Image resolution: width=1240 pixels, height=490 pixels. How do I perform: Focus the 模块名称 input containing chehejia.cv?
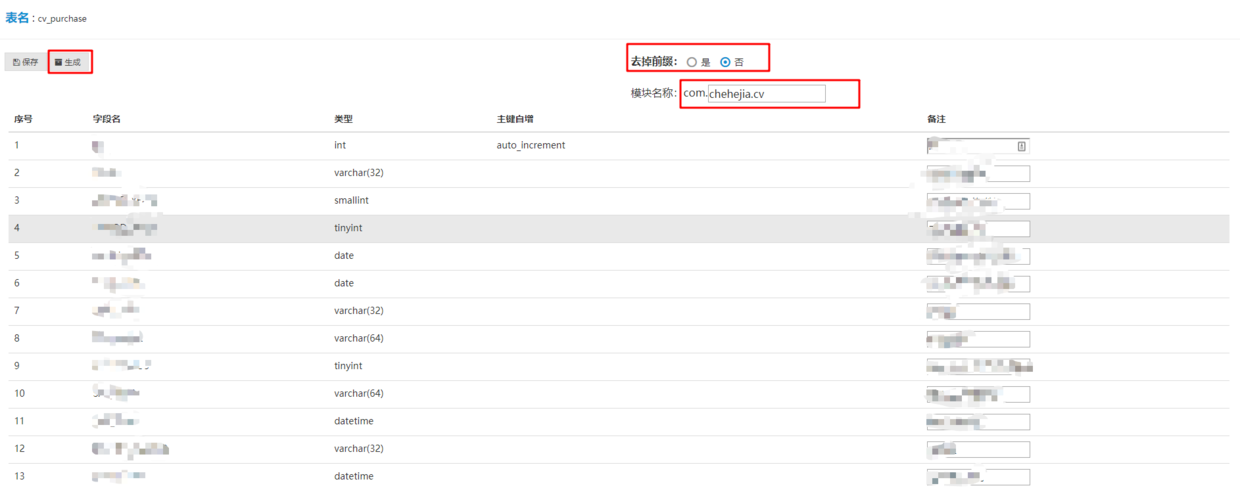[x=766, y=94]
